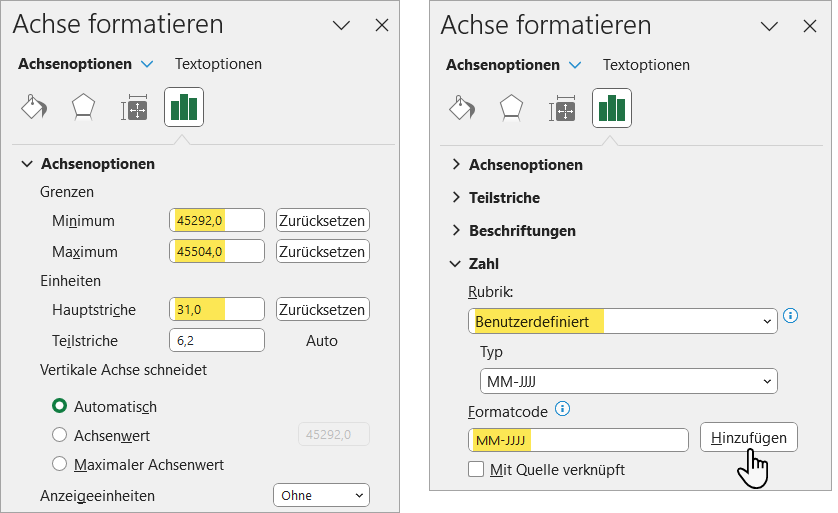Select Effects pentagon icon in left panel
Viewport: 838px width, 513px height.
84,108
